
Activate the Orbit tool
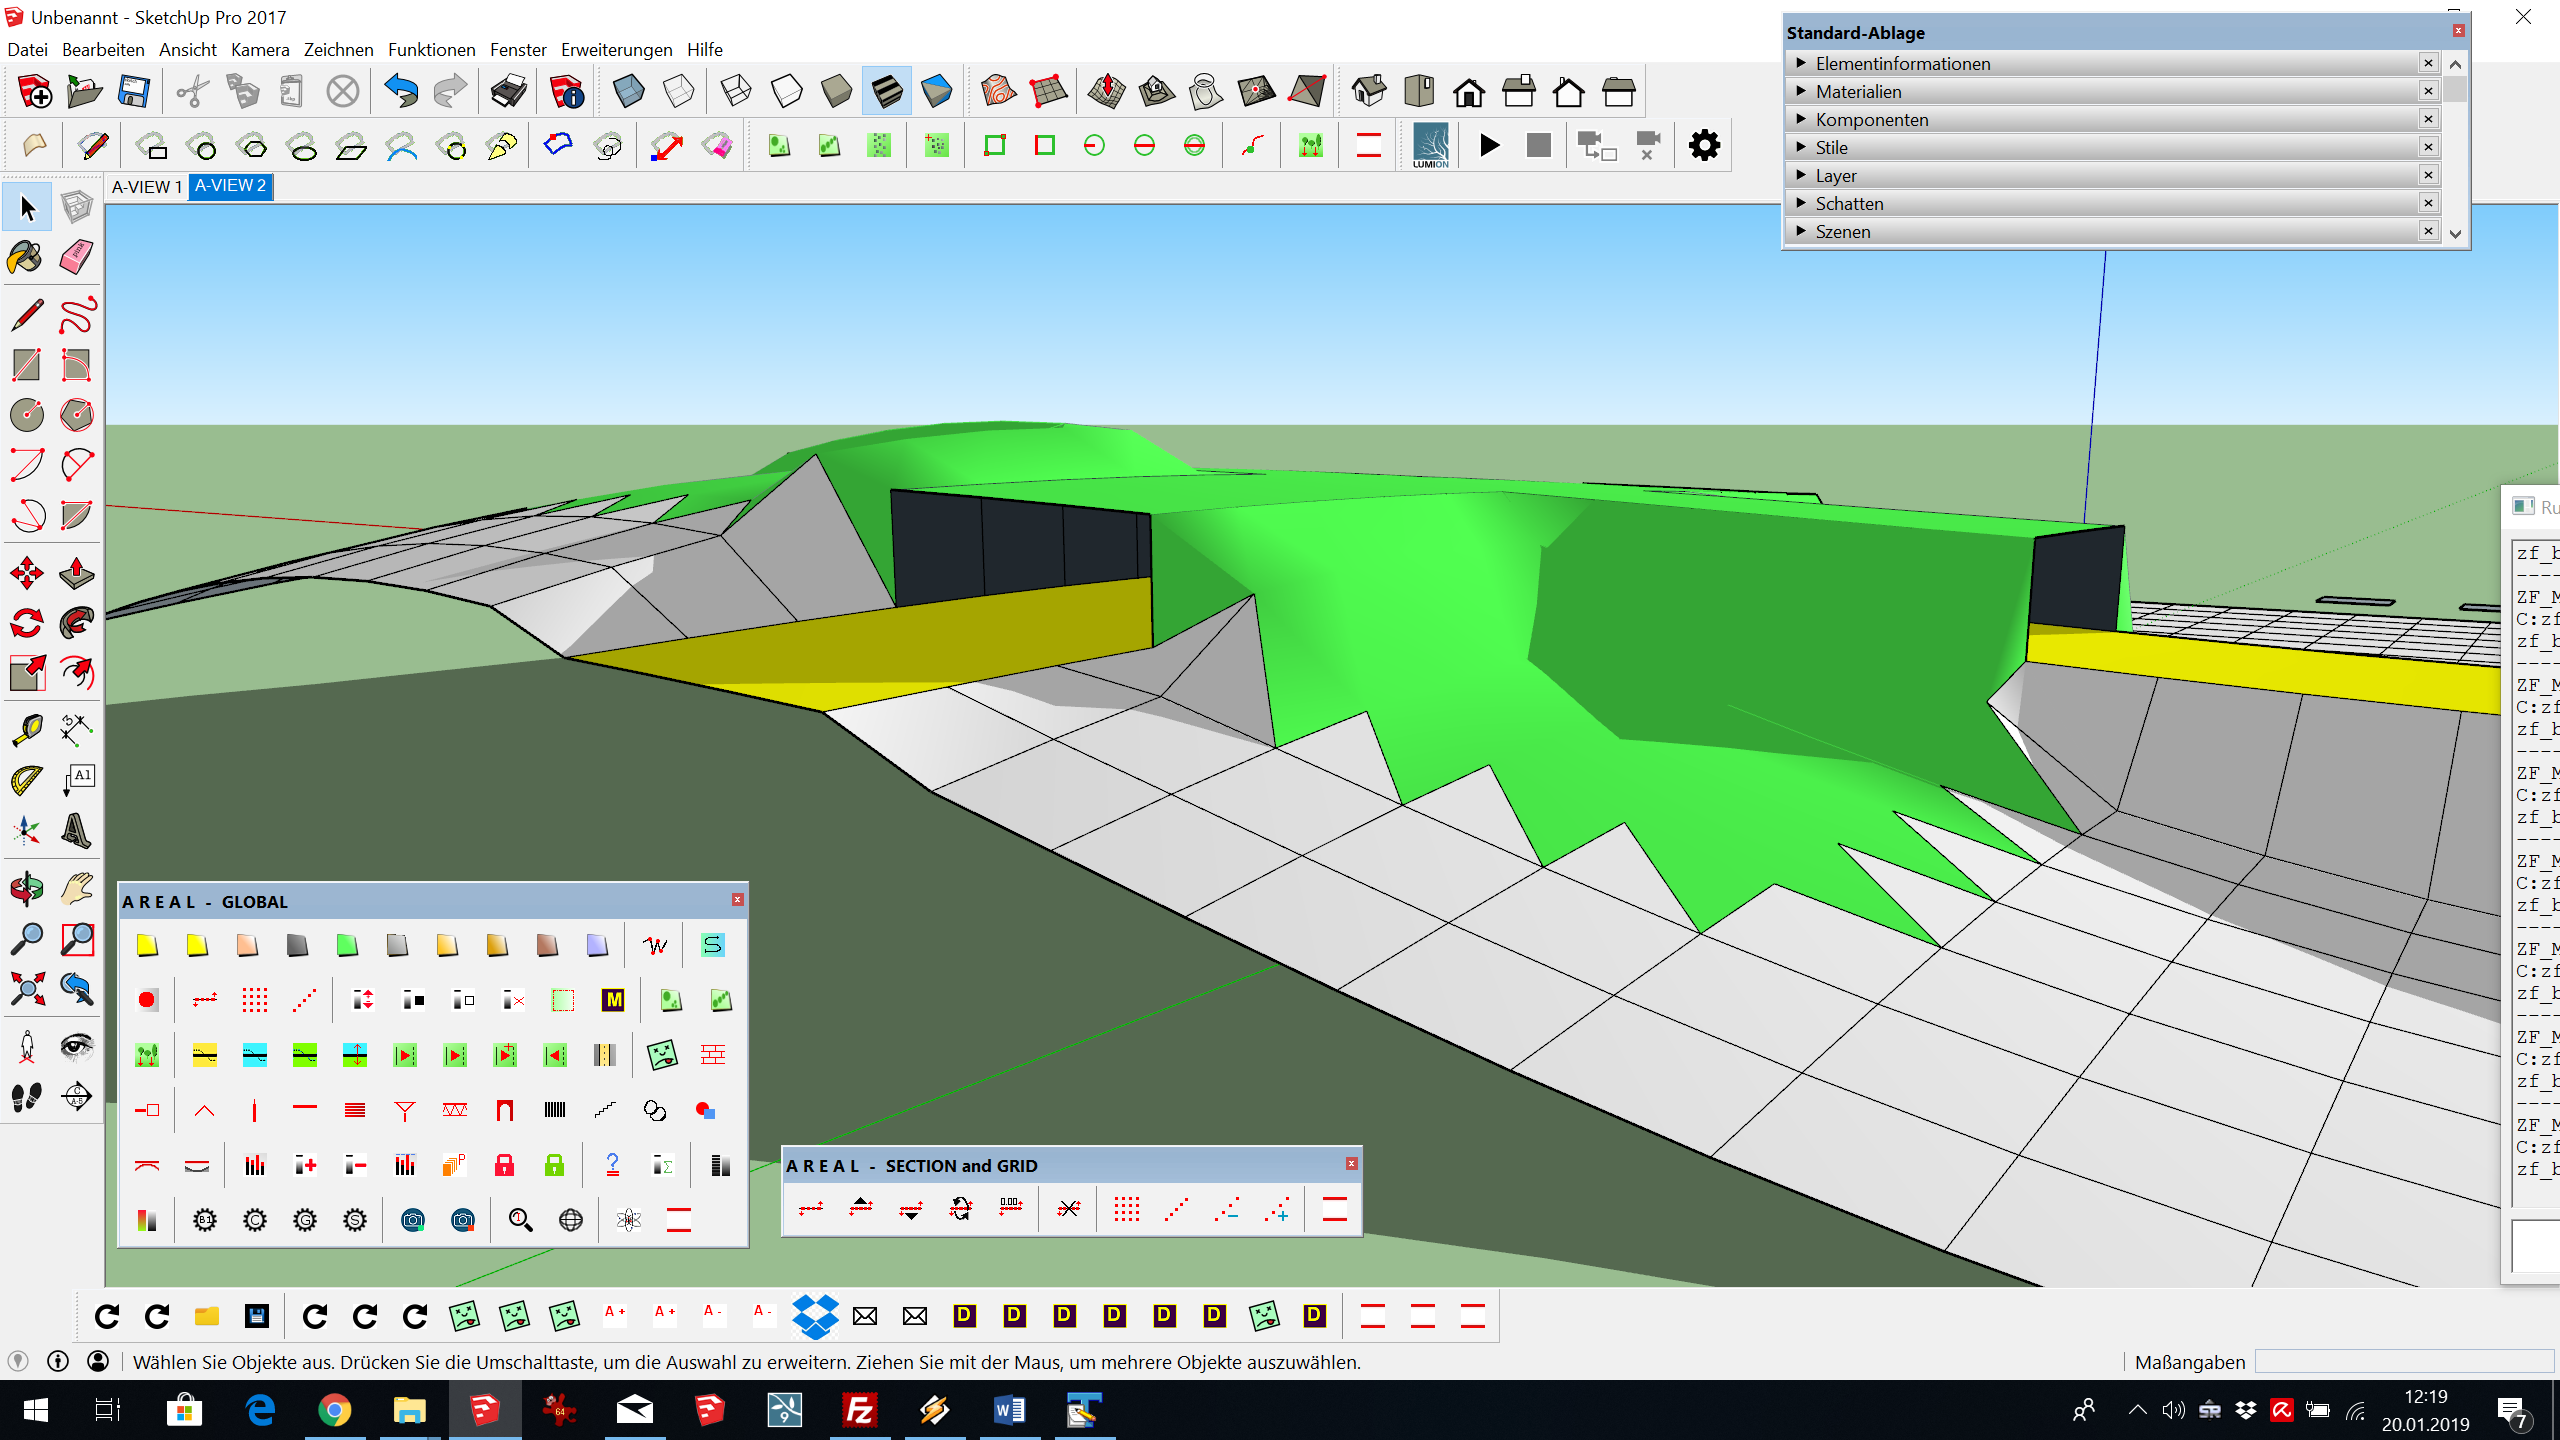click(x=26, y=887)
